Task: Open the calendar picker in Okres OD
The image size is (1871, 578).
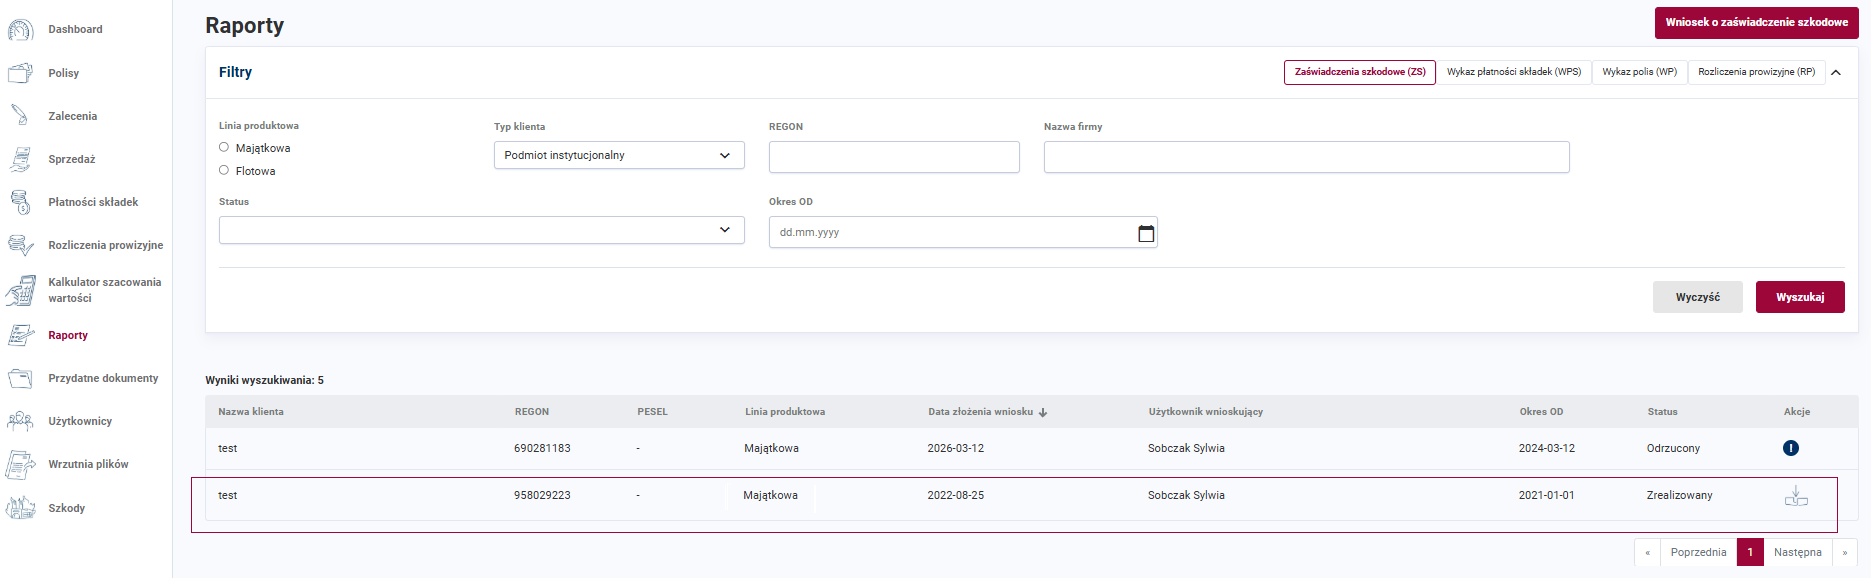Action: click(x=1146, y=233)
